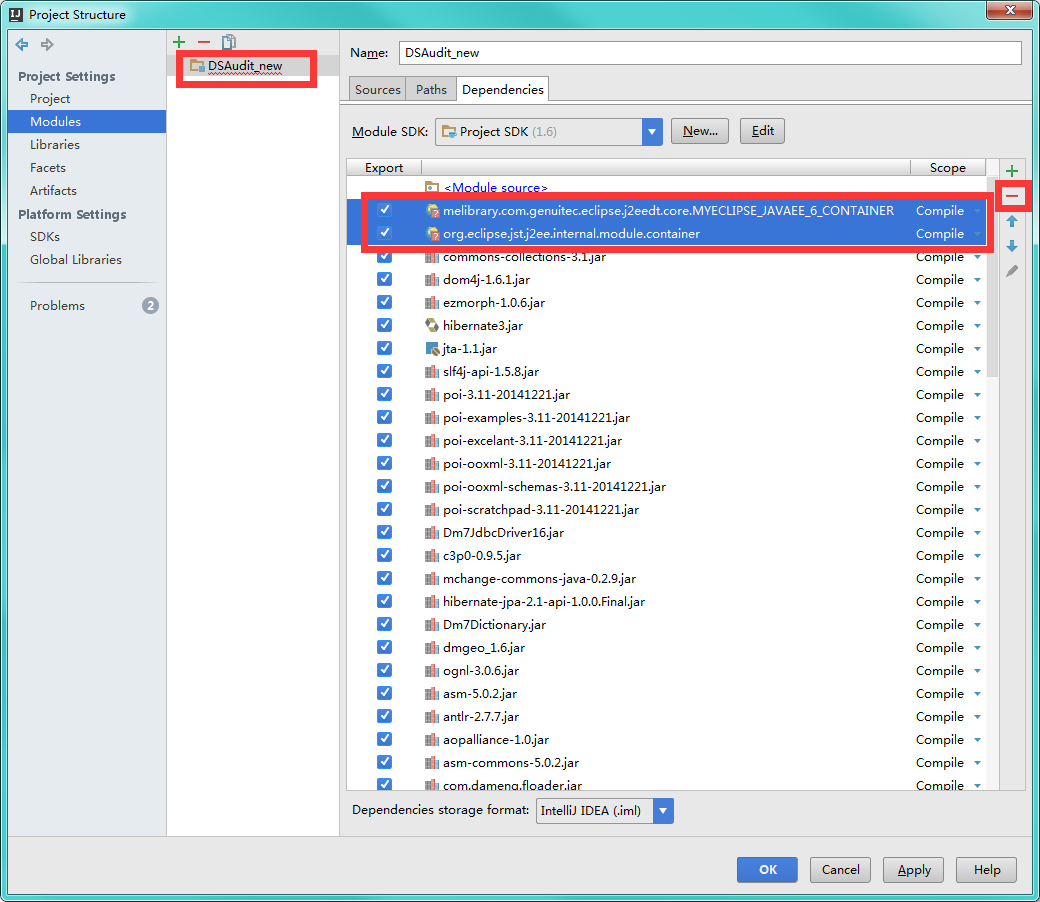
Task: Click dom4j-1.6.1.jar library icon
Action: coord(432,280)
